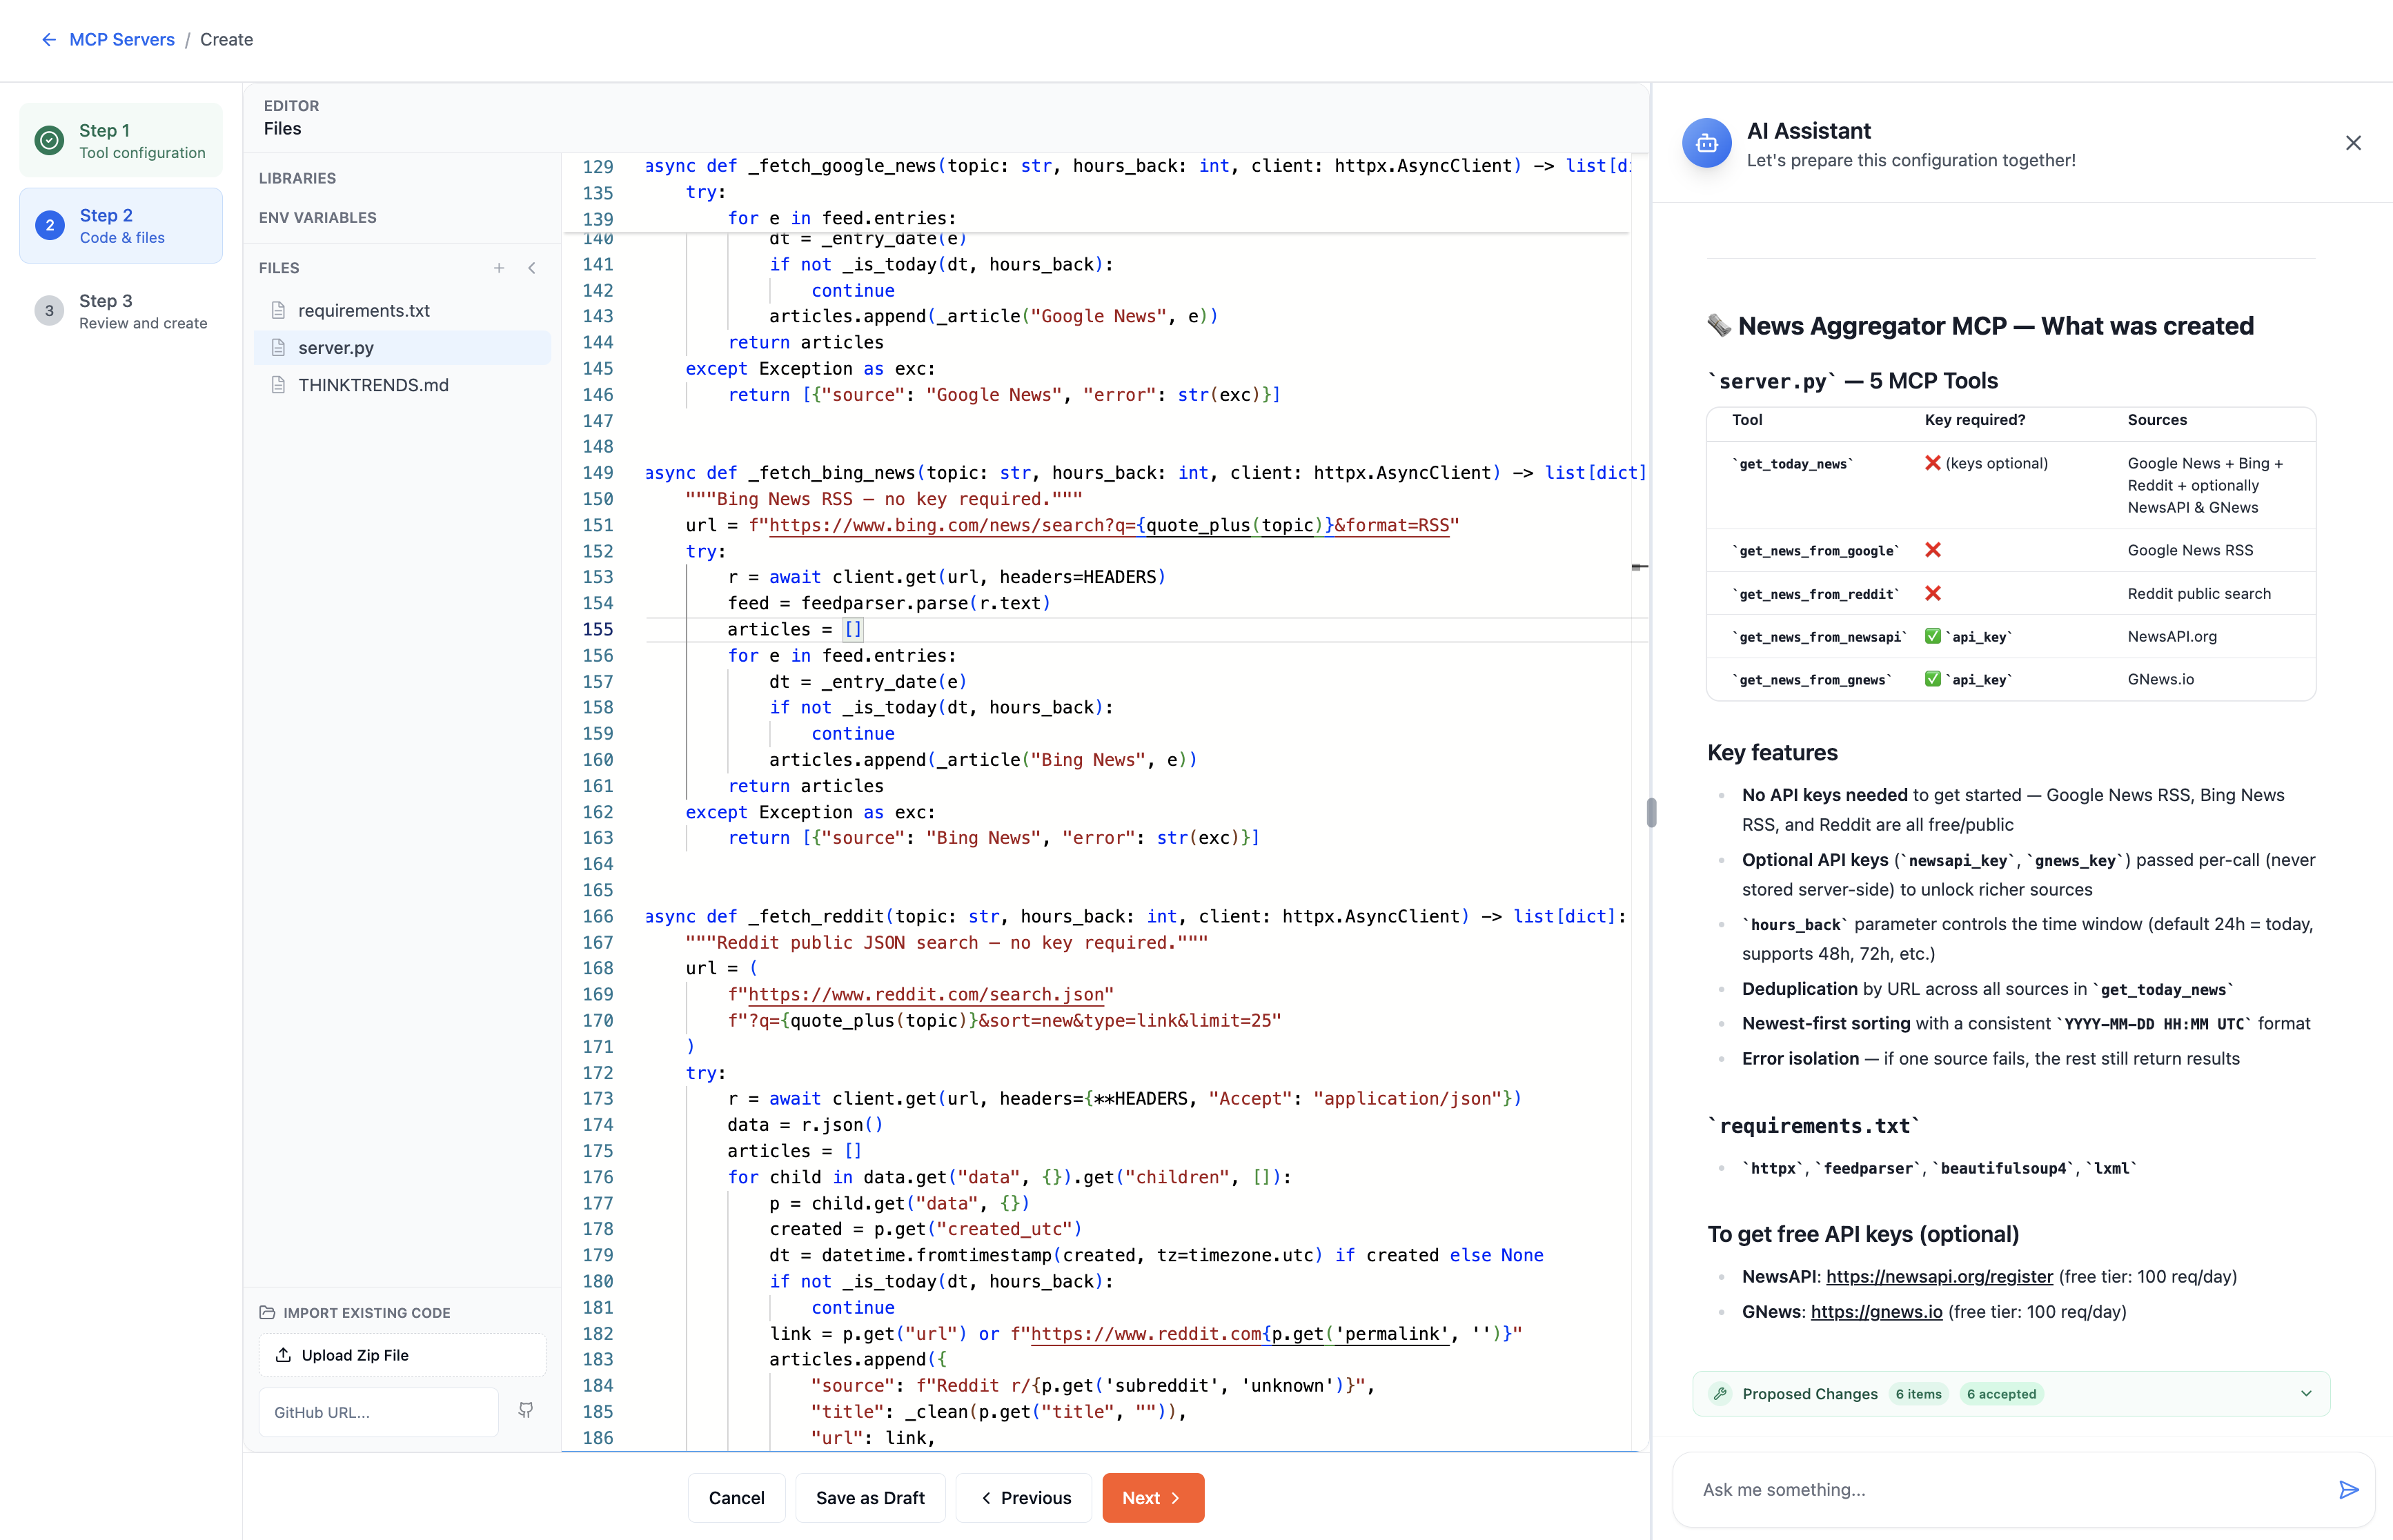The width and height of the screenshot is (2393, 1540).
Task: Go to Step 1 Tool configuration
Action: 121,141
